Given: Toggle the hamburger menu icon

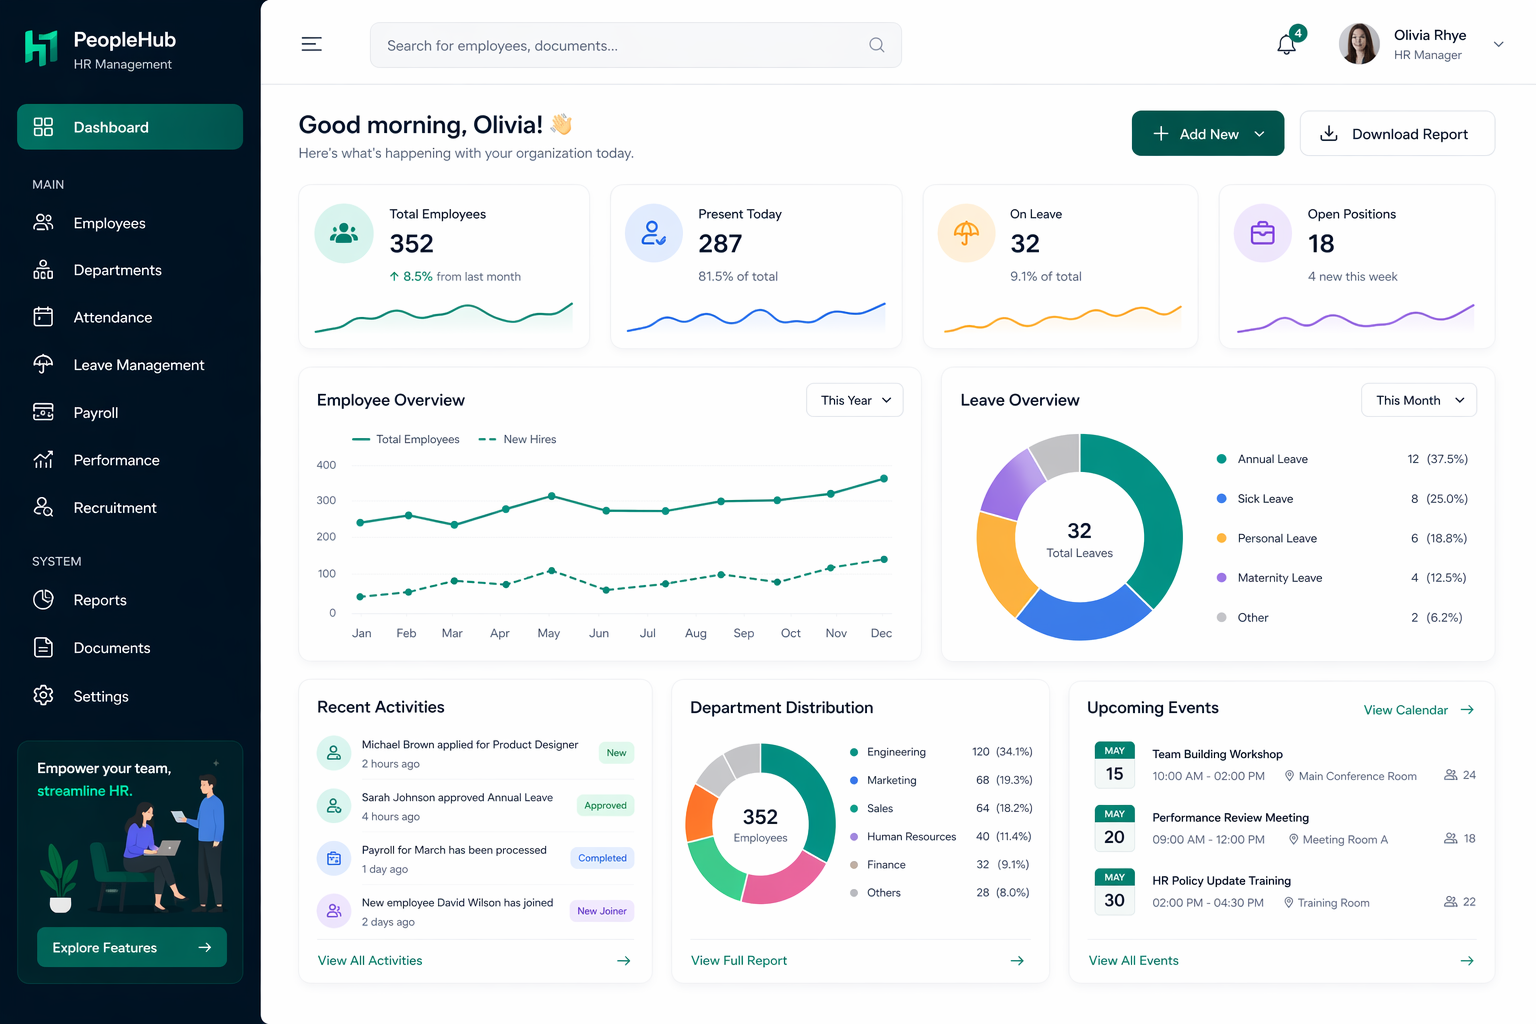Looking at the screenshot, I should pos(312,44).
